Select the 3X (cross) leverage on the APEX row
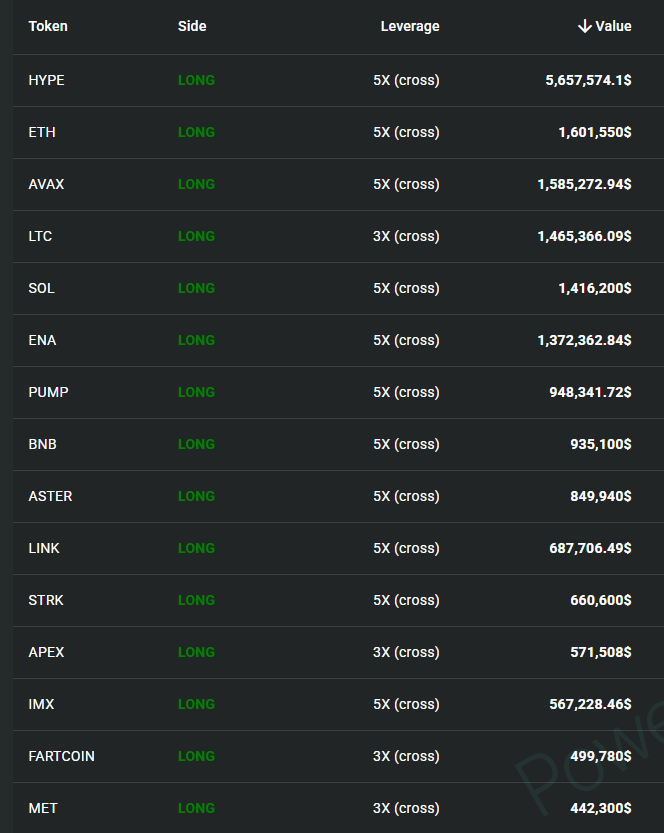The width and height of the screenshot is (664, 833). coord(406,652)
